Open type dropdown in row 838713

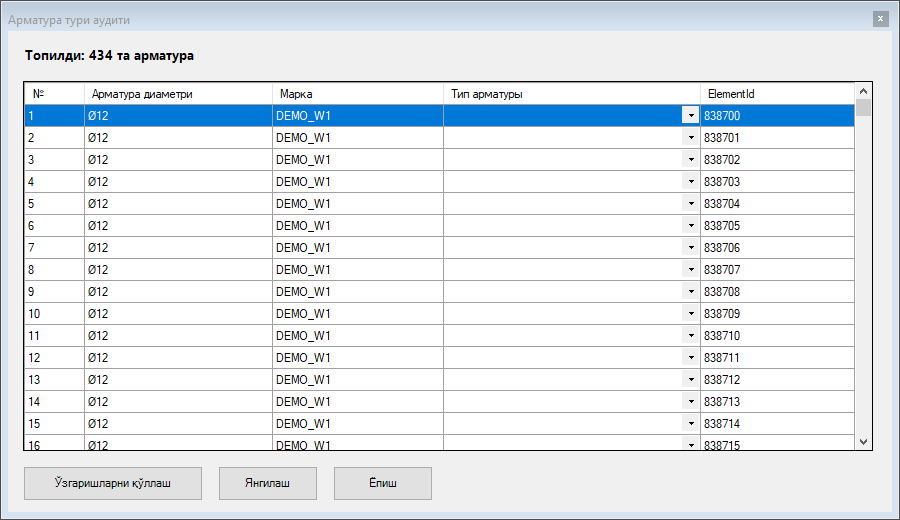pyautogui.click(x=690, y=401)
